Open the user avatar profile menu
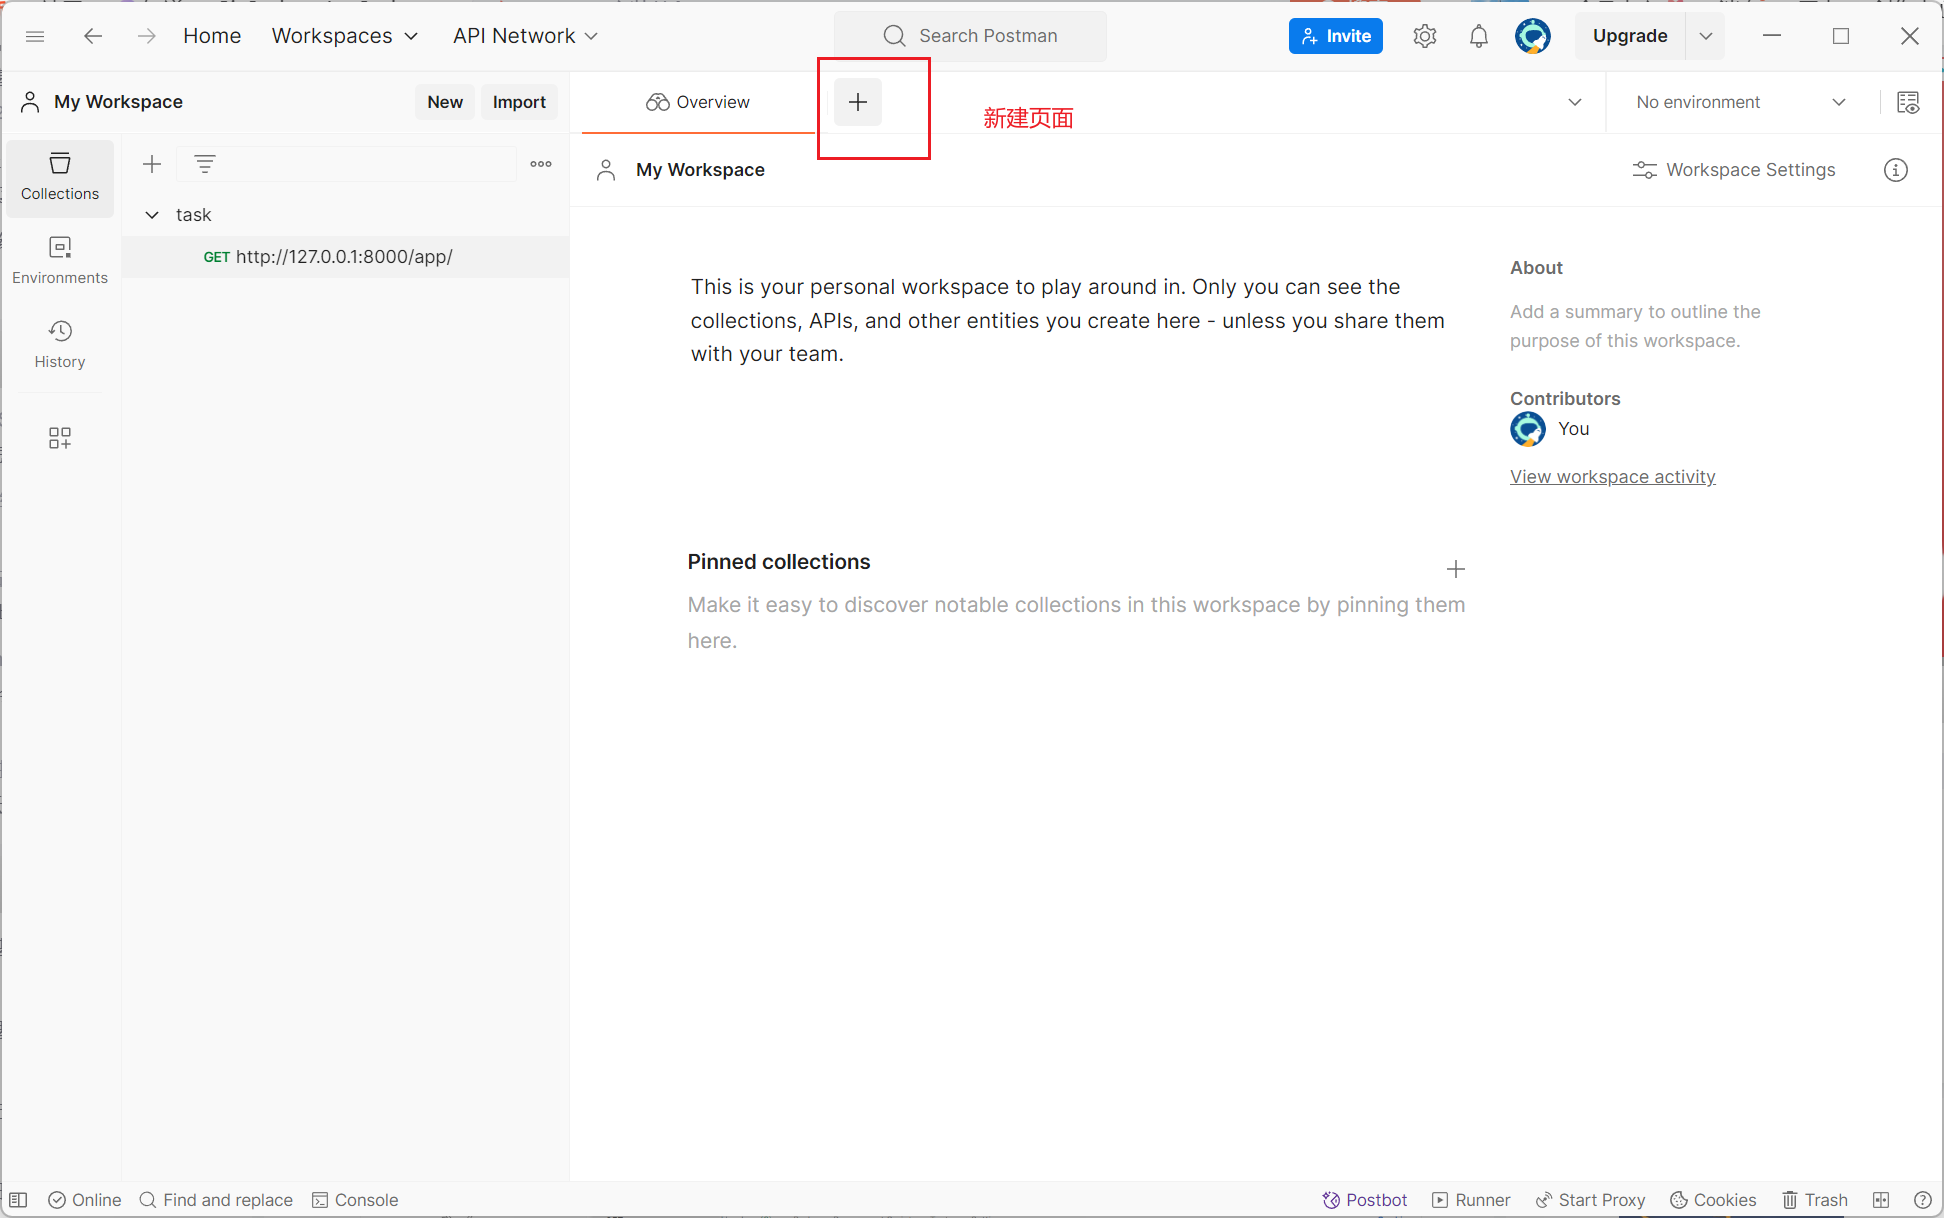1944x1218 pixels. (x=1533, y=36)
